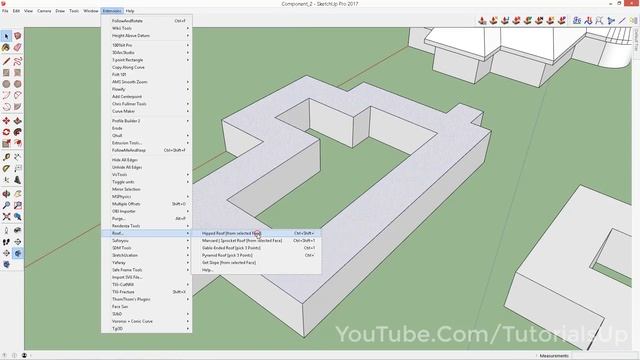The image size is (640, 360).
Task: Open the MSPhysics submenu
Action: (147, 197)
